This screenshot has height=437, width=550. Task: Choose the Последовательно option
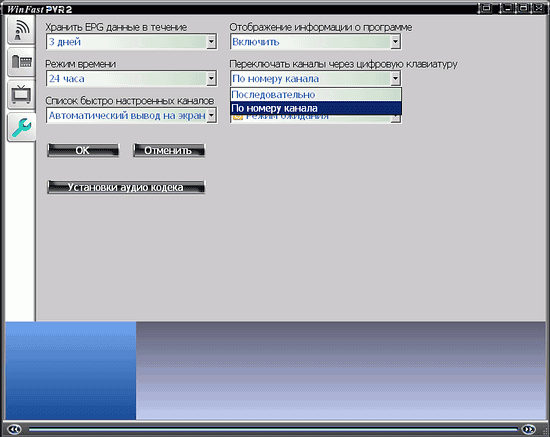pos(316,95)
